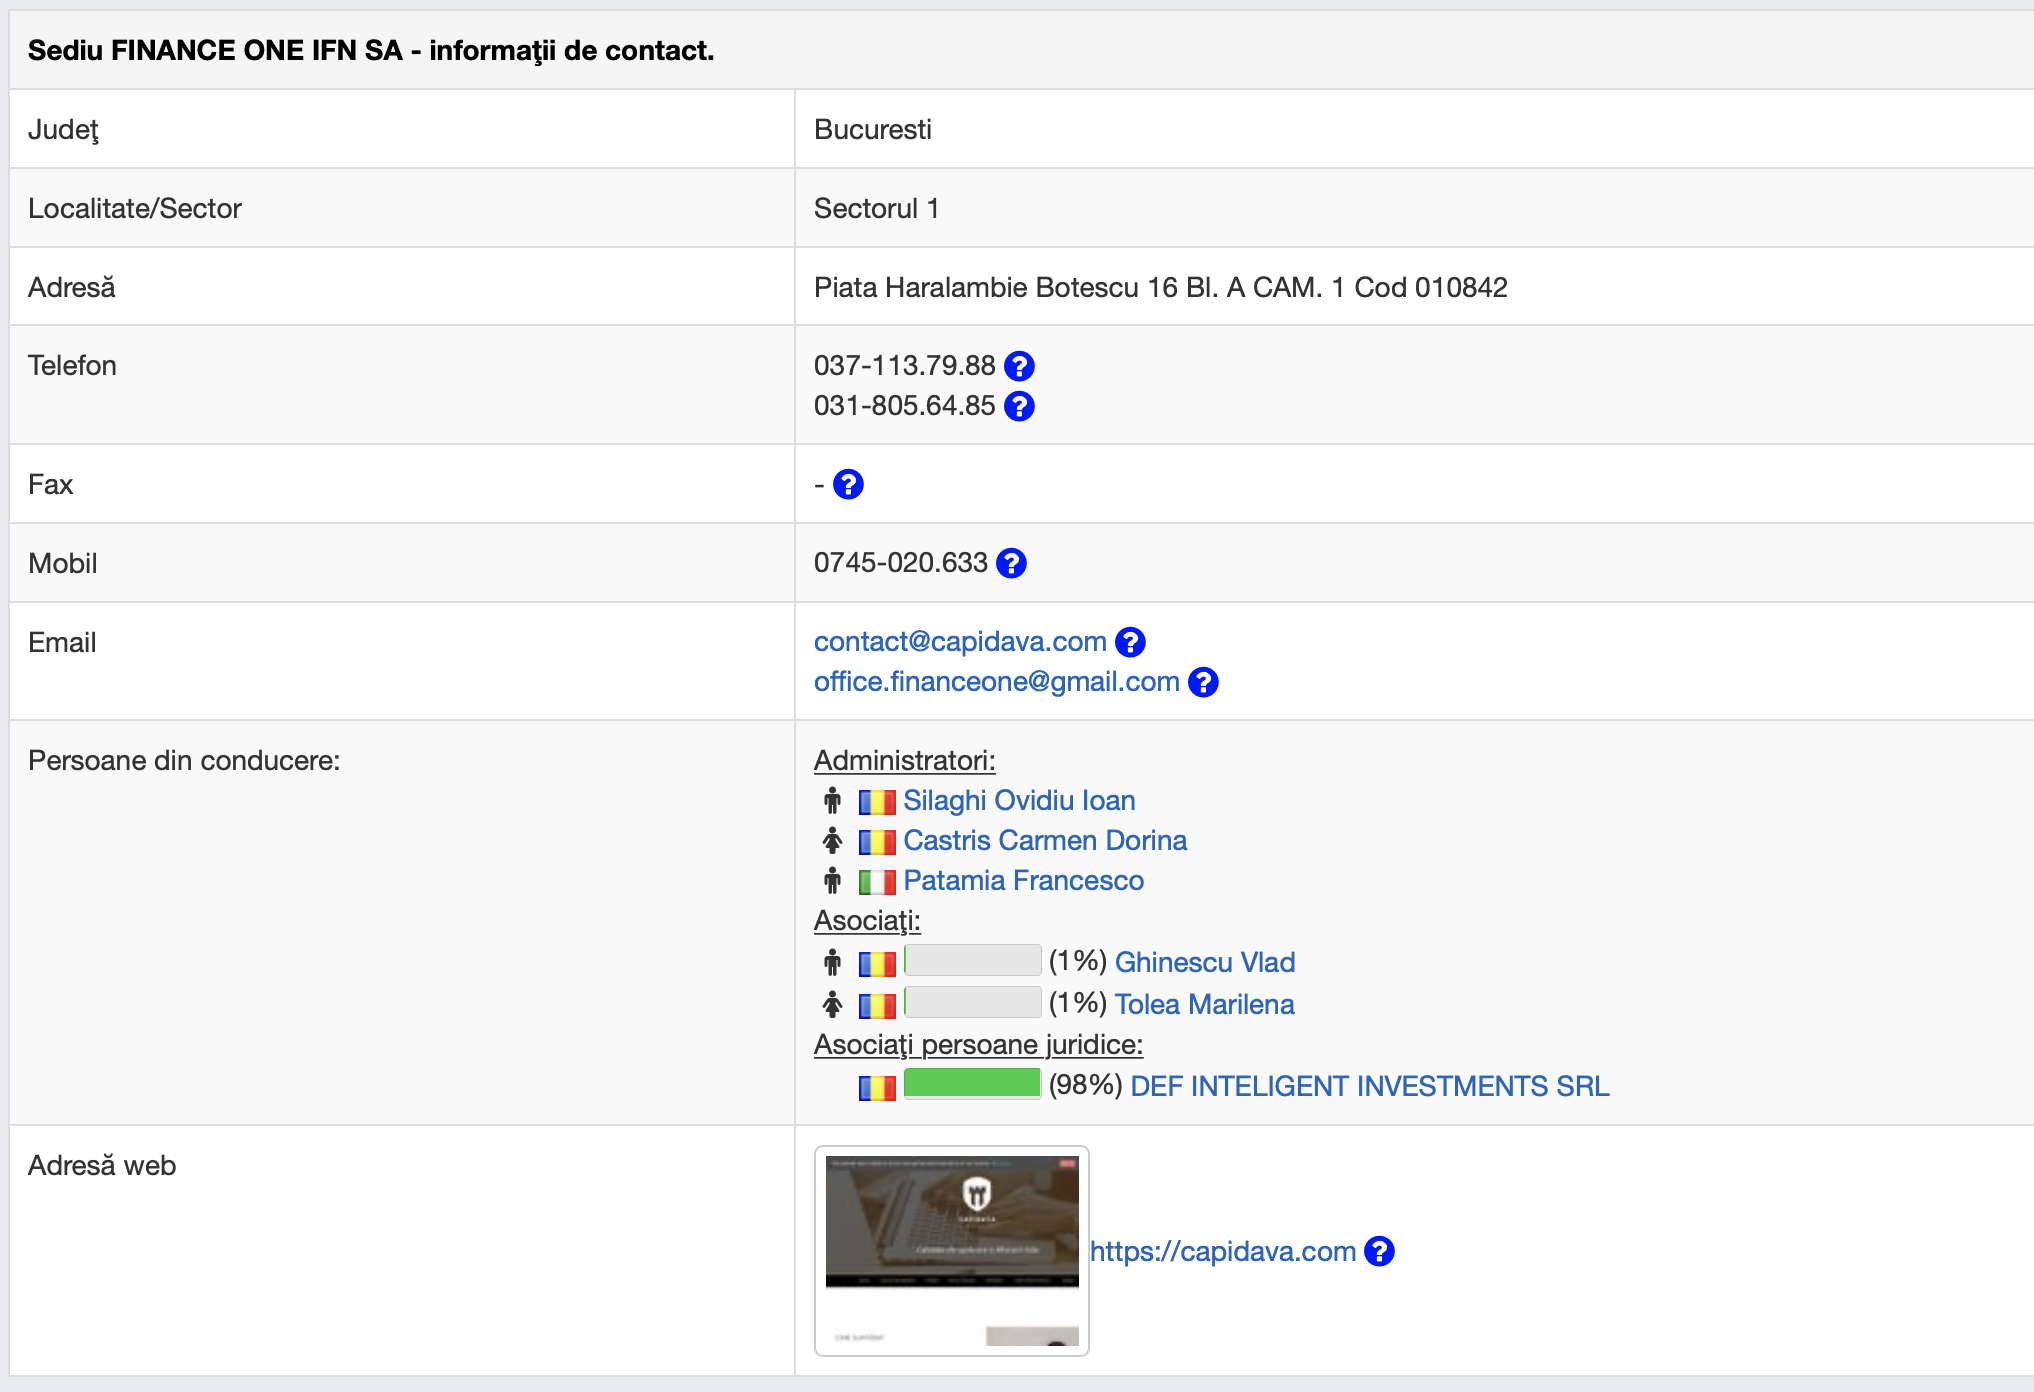Click Italian flag beside Patamia Francesco
This screenshot has height=1392, width=2034.
[x=877, y=882]
